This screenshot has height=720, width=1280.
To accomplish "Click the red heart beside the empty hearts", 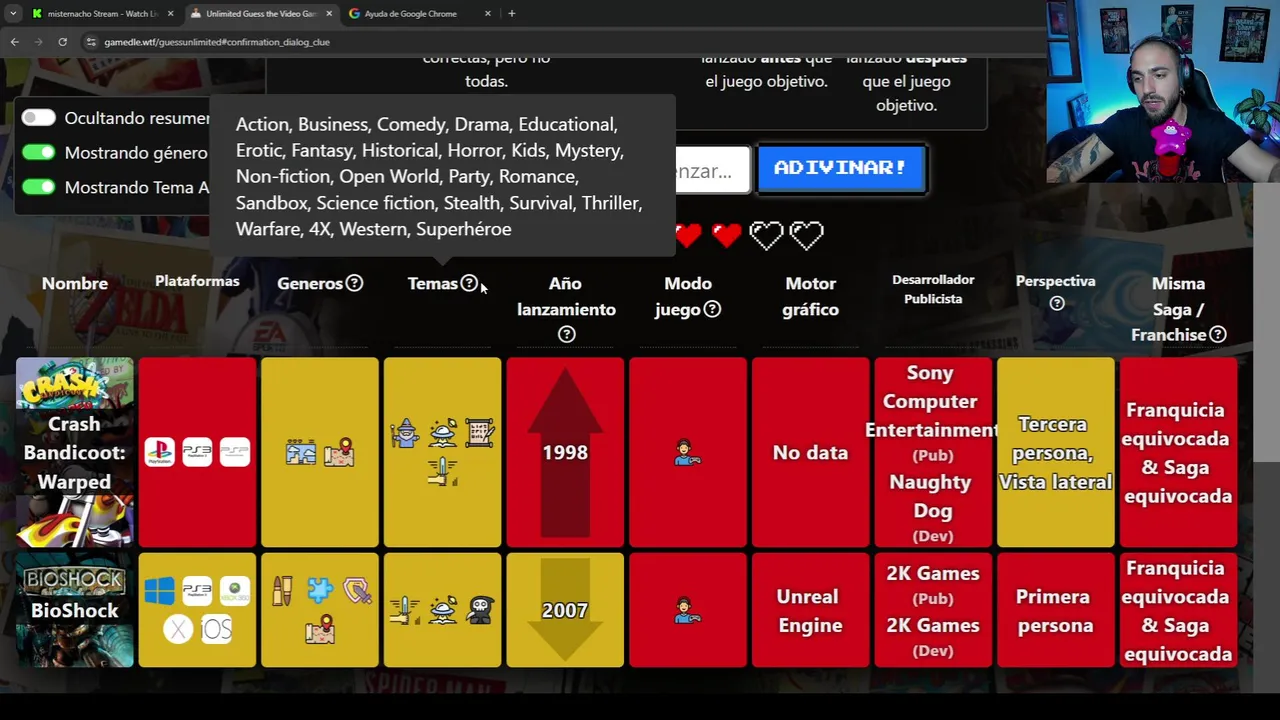I will pyautogui.click(x=727, y=235).
